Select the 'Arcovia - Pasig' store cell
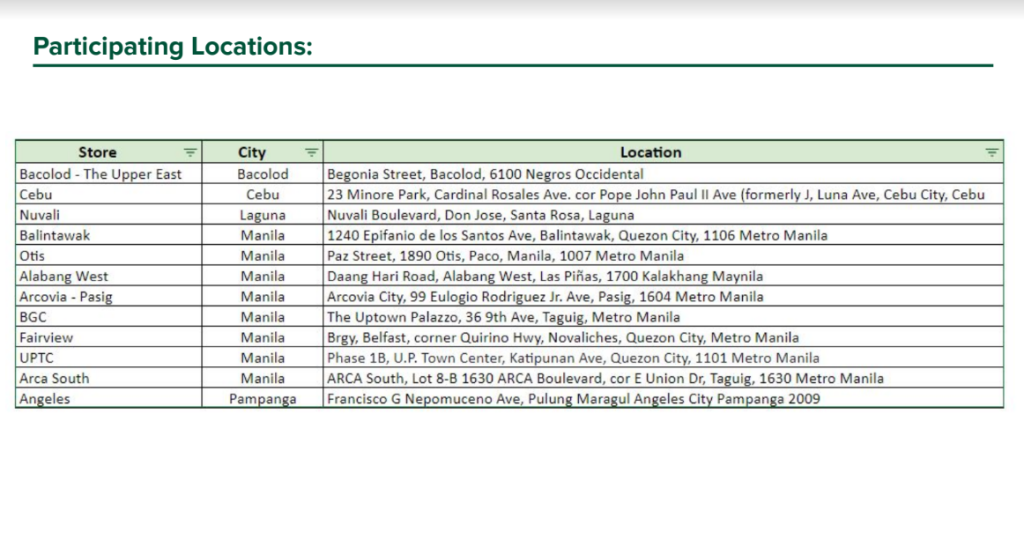 pos(109,296)
